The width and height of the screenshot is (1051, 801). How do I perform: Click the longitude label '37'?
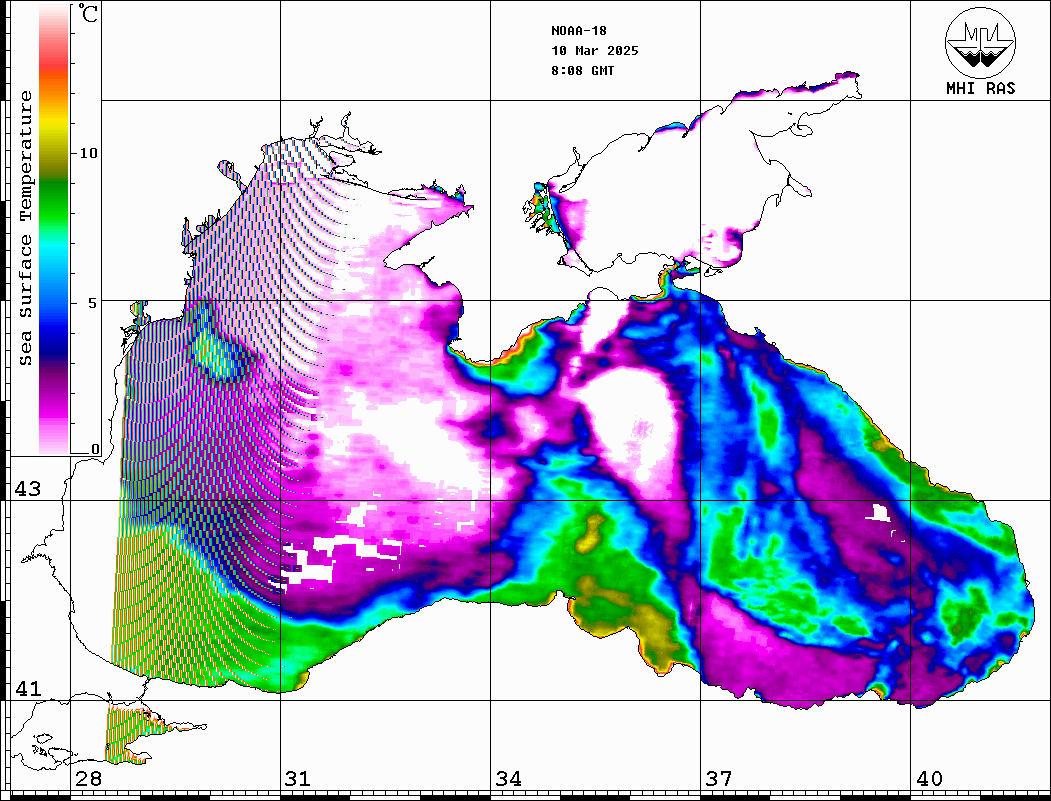click(719, 779)
